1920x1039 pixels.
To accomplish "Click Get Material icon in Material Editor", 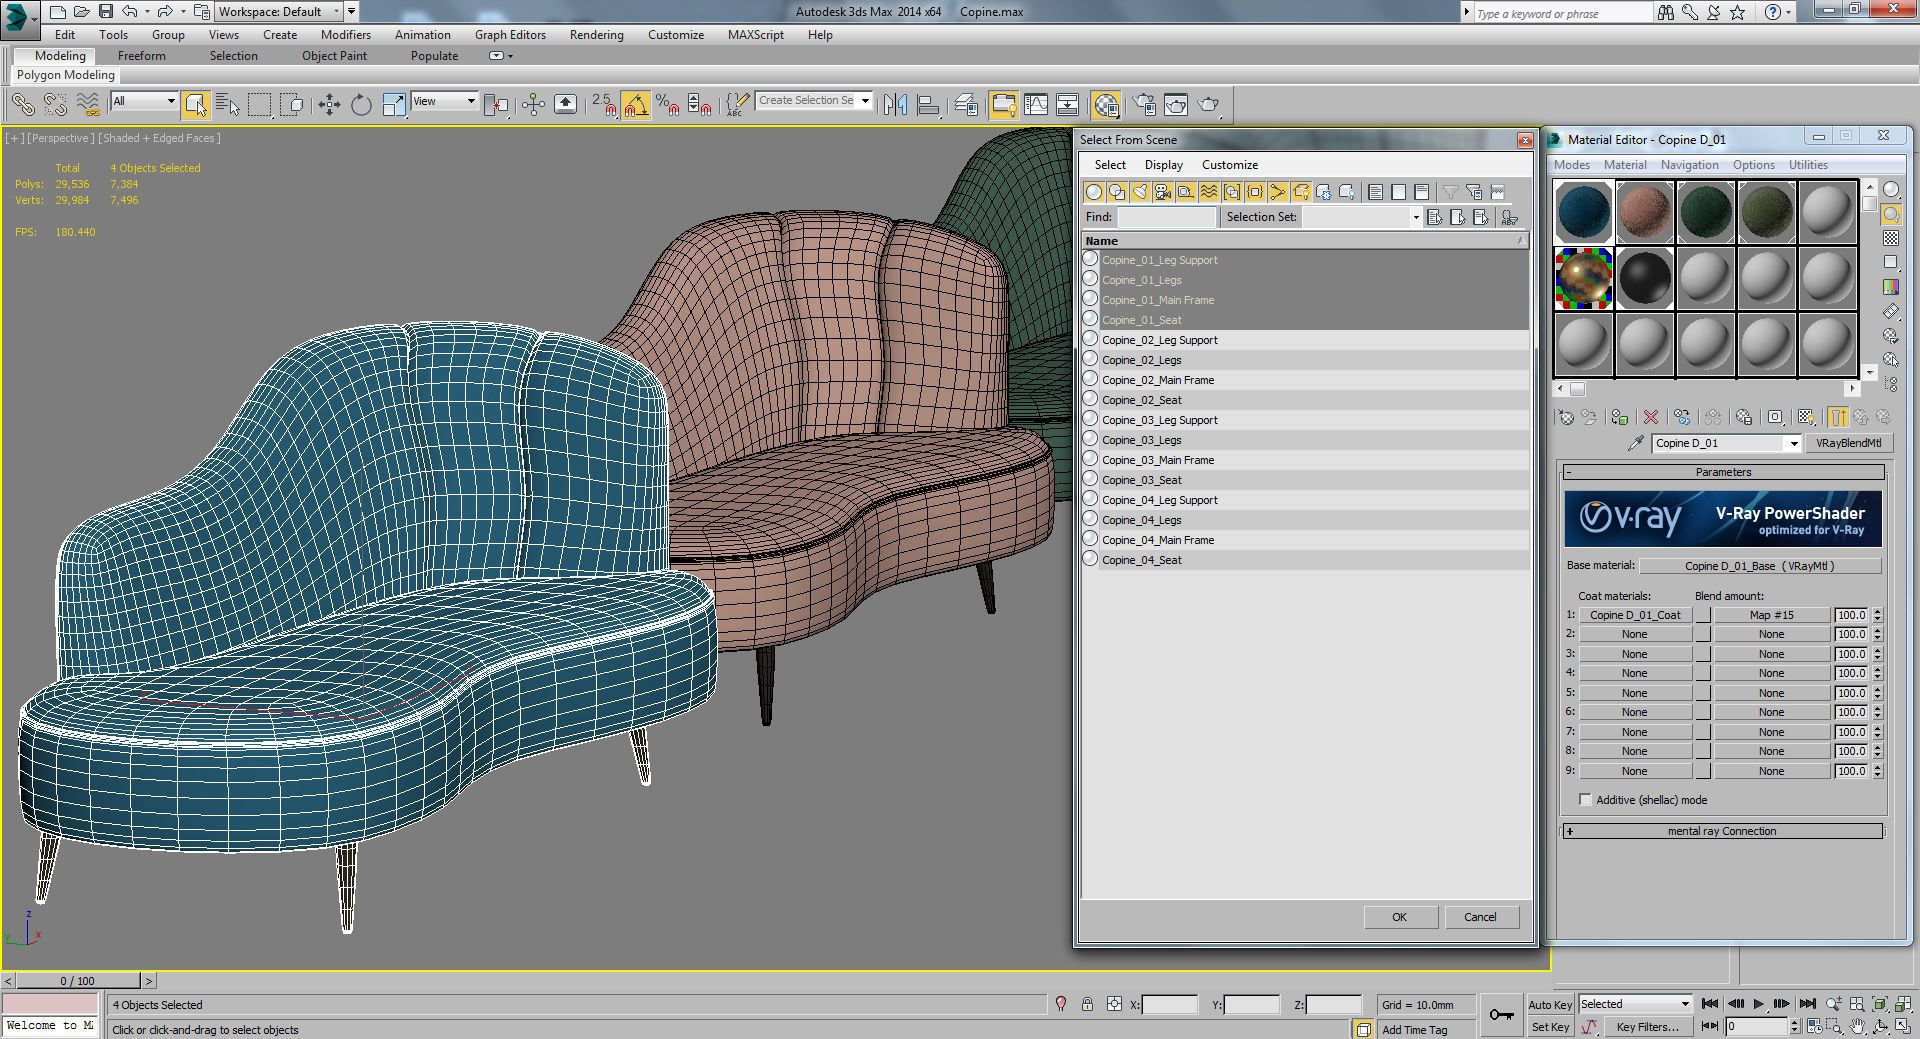I will click(x=1566, y=417).
